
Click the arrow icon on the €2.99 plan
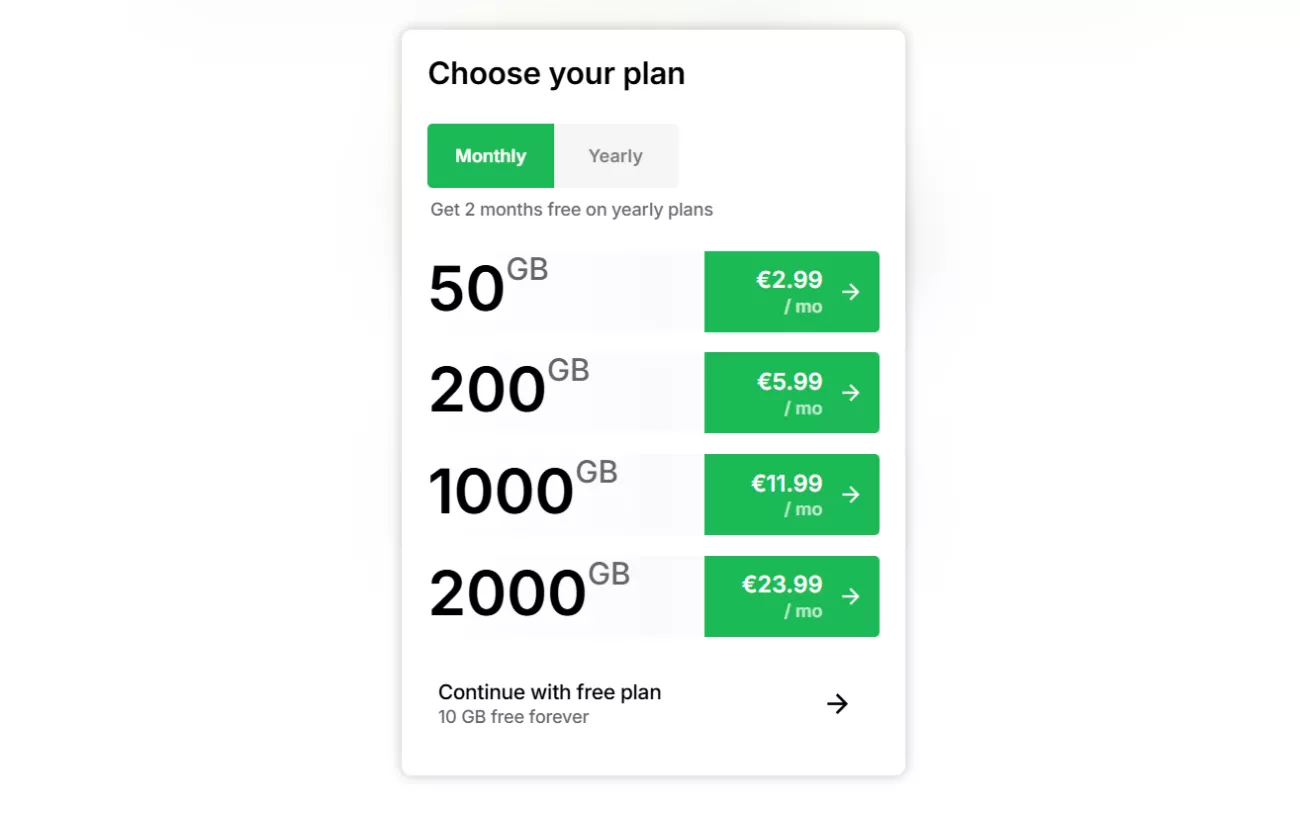pos(850,292)
